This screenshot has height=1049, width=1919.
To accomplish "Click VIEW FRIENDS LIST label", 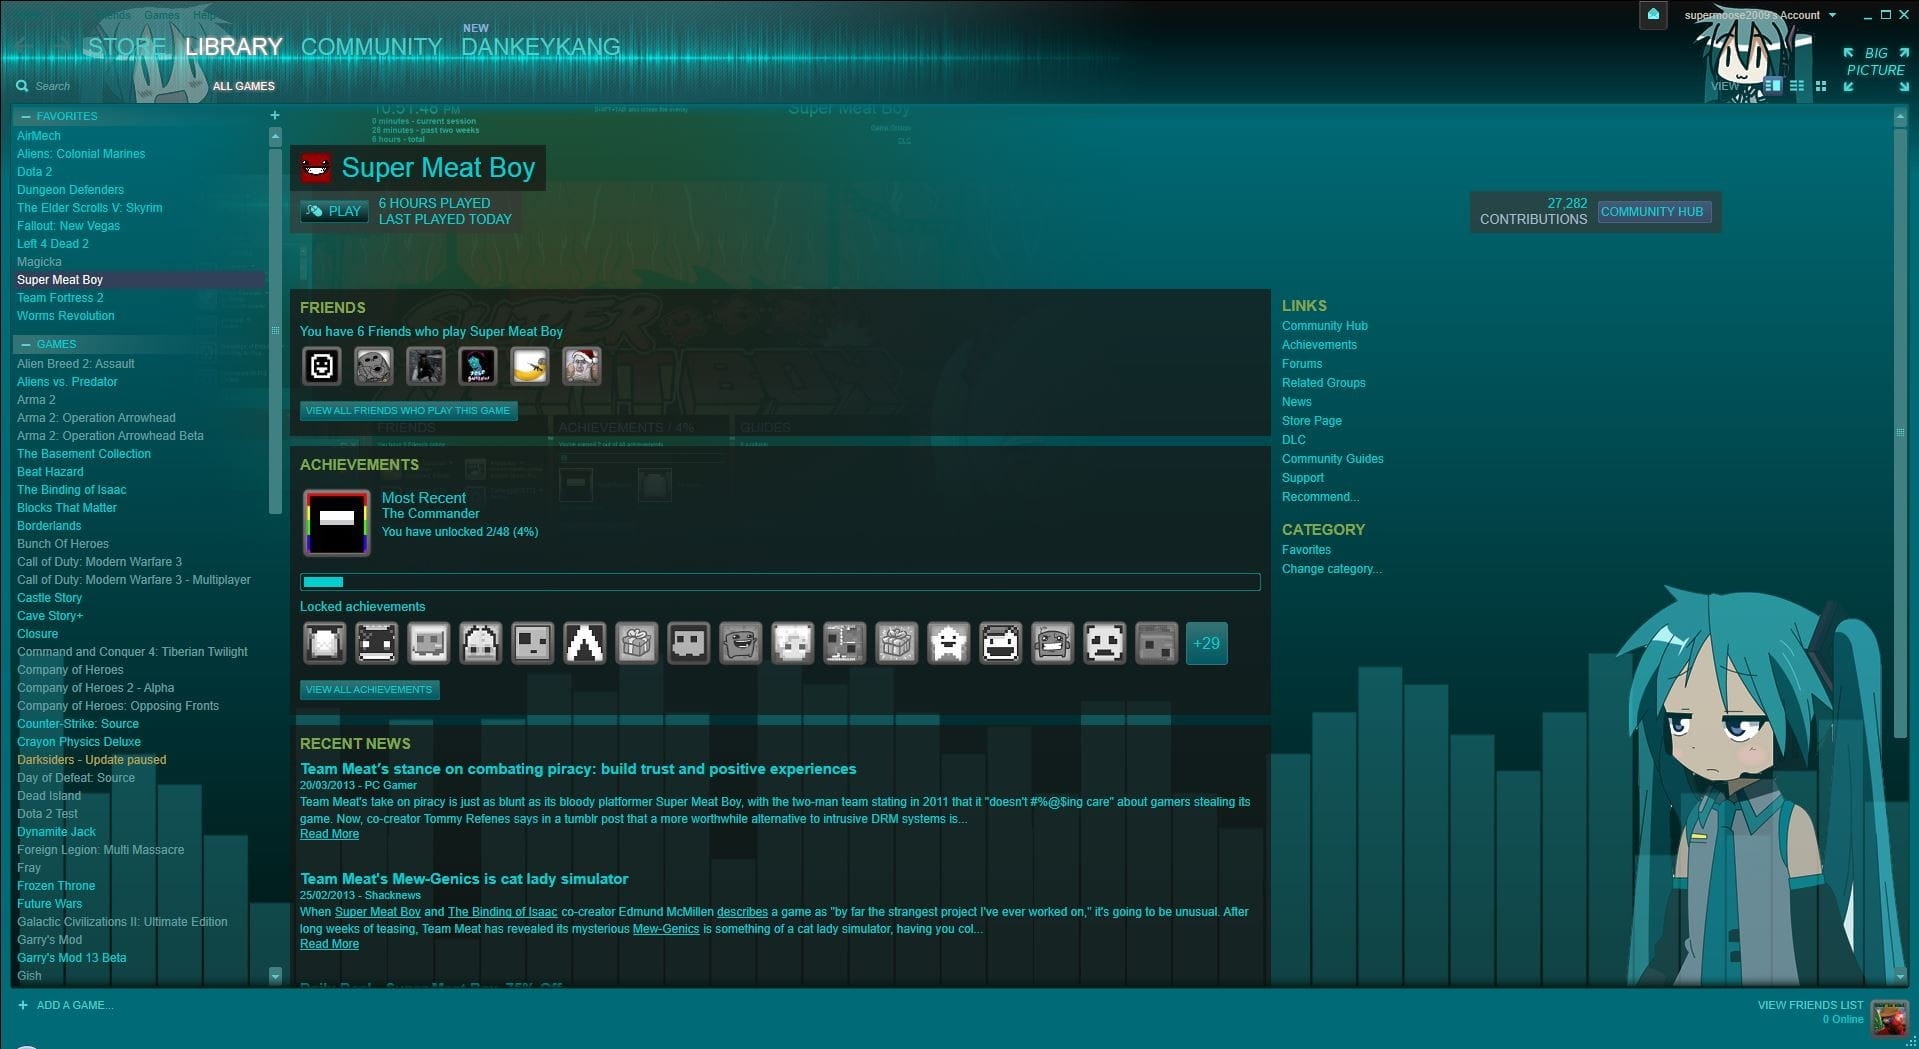I will click(1810, 1005).
